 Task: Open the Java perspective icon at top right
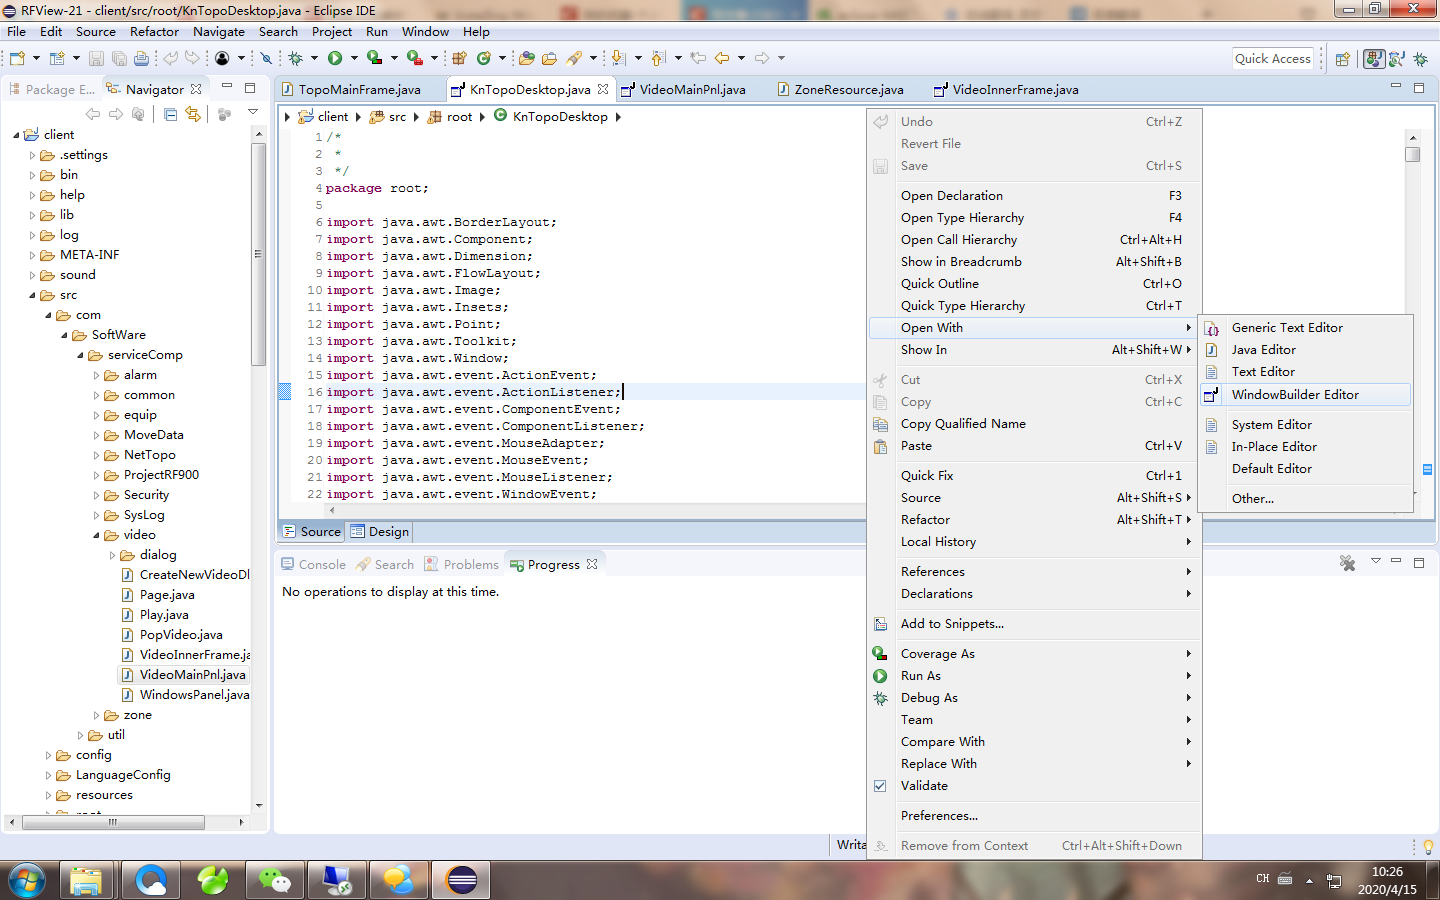coord(1373,59)
